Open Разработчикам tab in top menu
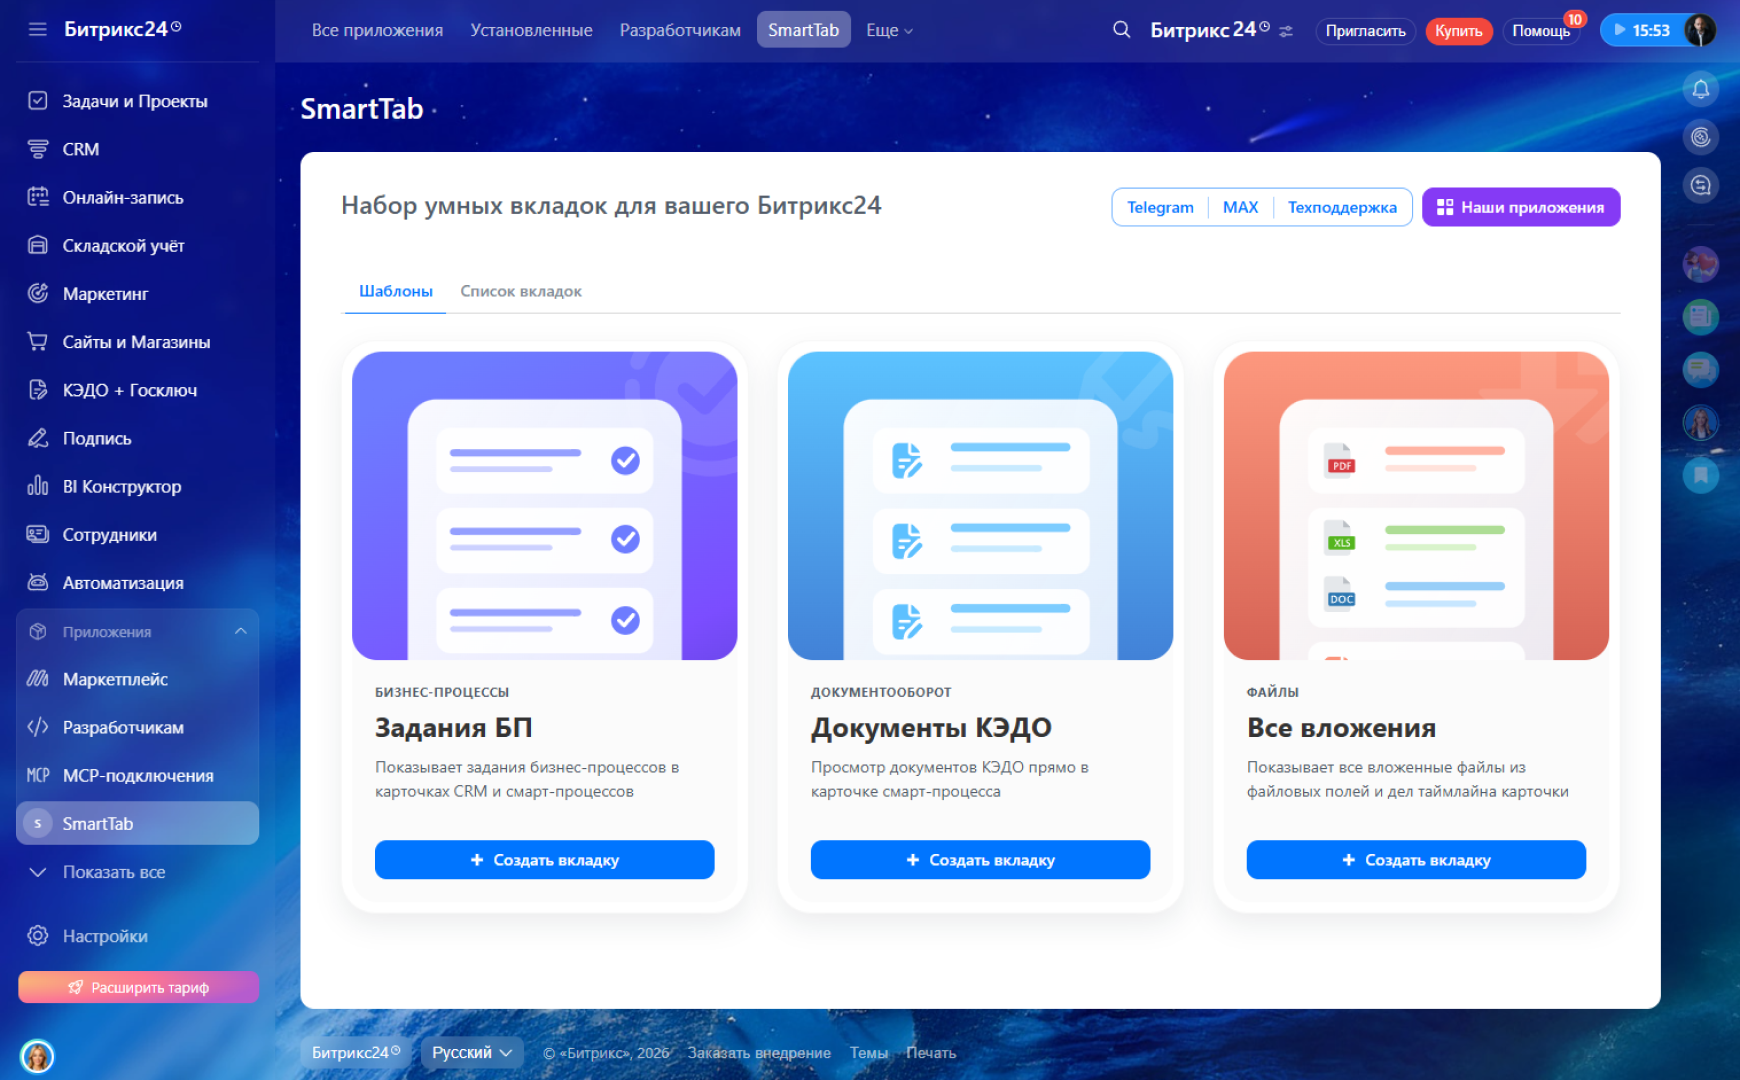The height and width of the screenshot is (1080, 1740). (x=680, y=30)
